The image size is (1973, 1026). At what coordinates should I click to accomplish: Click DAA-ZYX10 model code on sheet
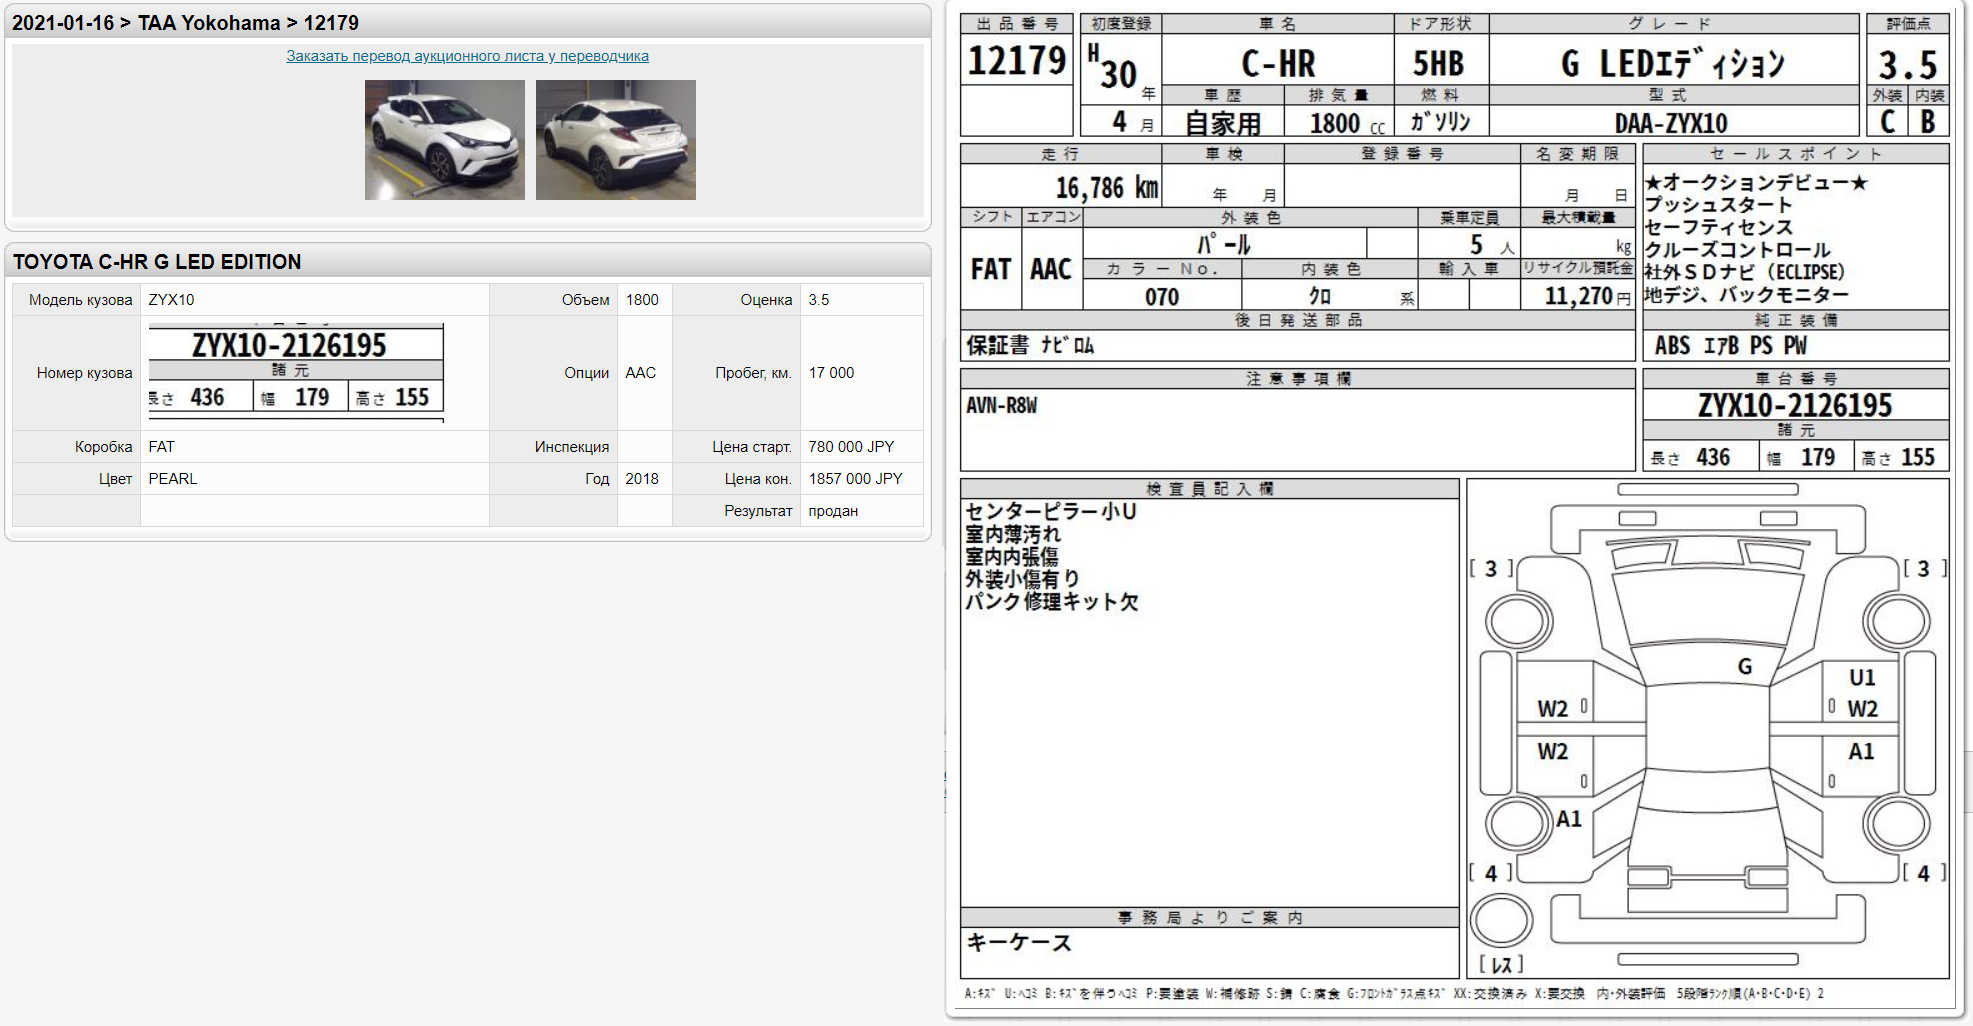(x=1671, y=123)
